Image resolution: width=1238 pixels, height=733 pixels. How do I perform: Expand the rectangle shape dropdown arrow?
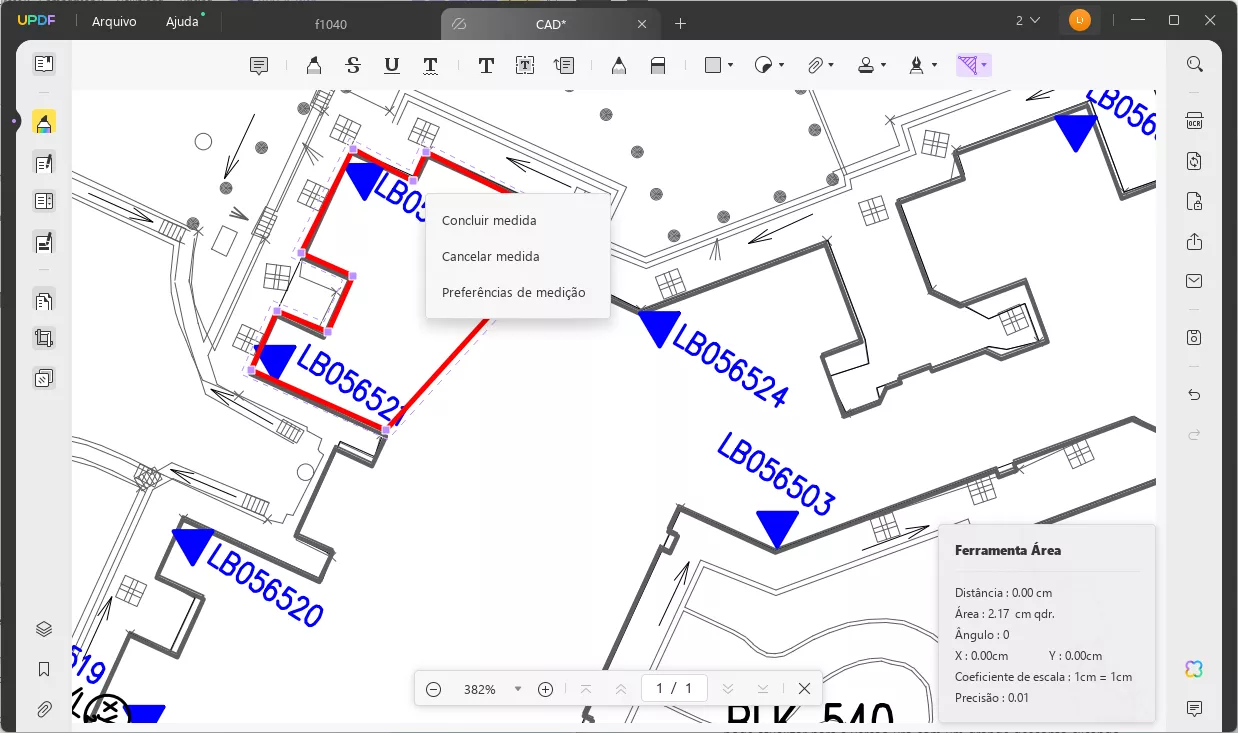731,66
